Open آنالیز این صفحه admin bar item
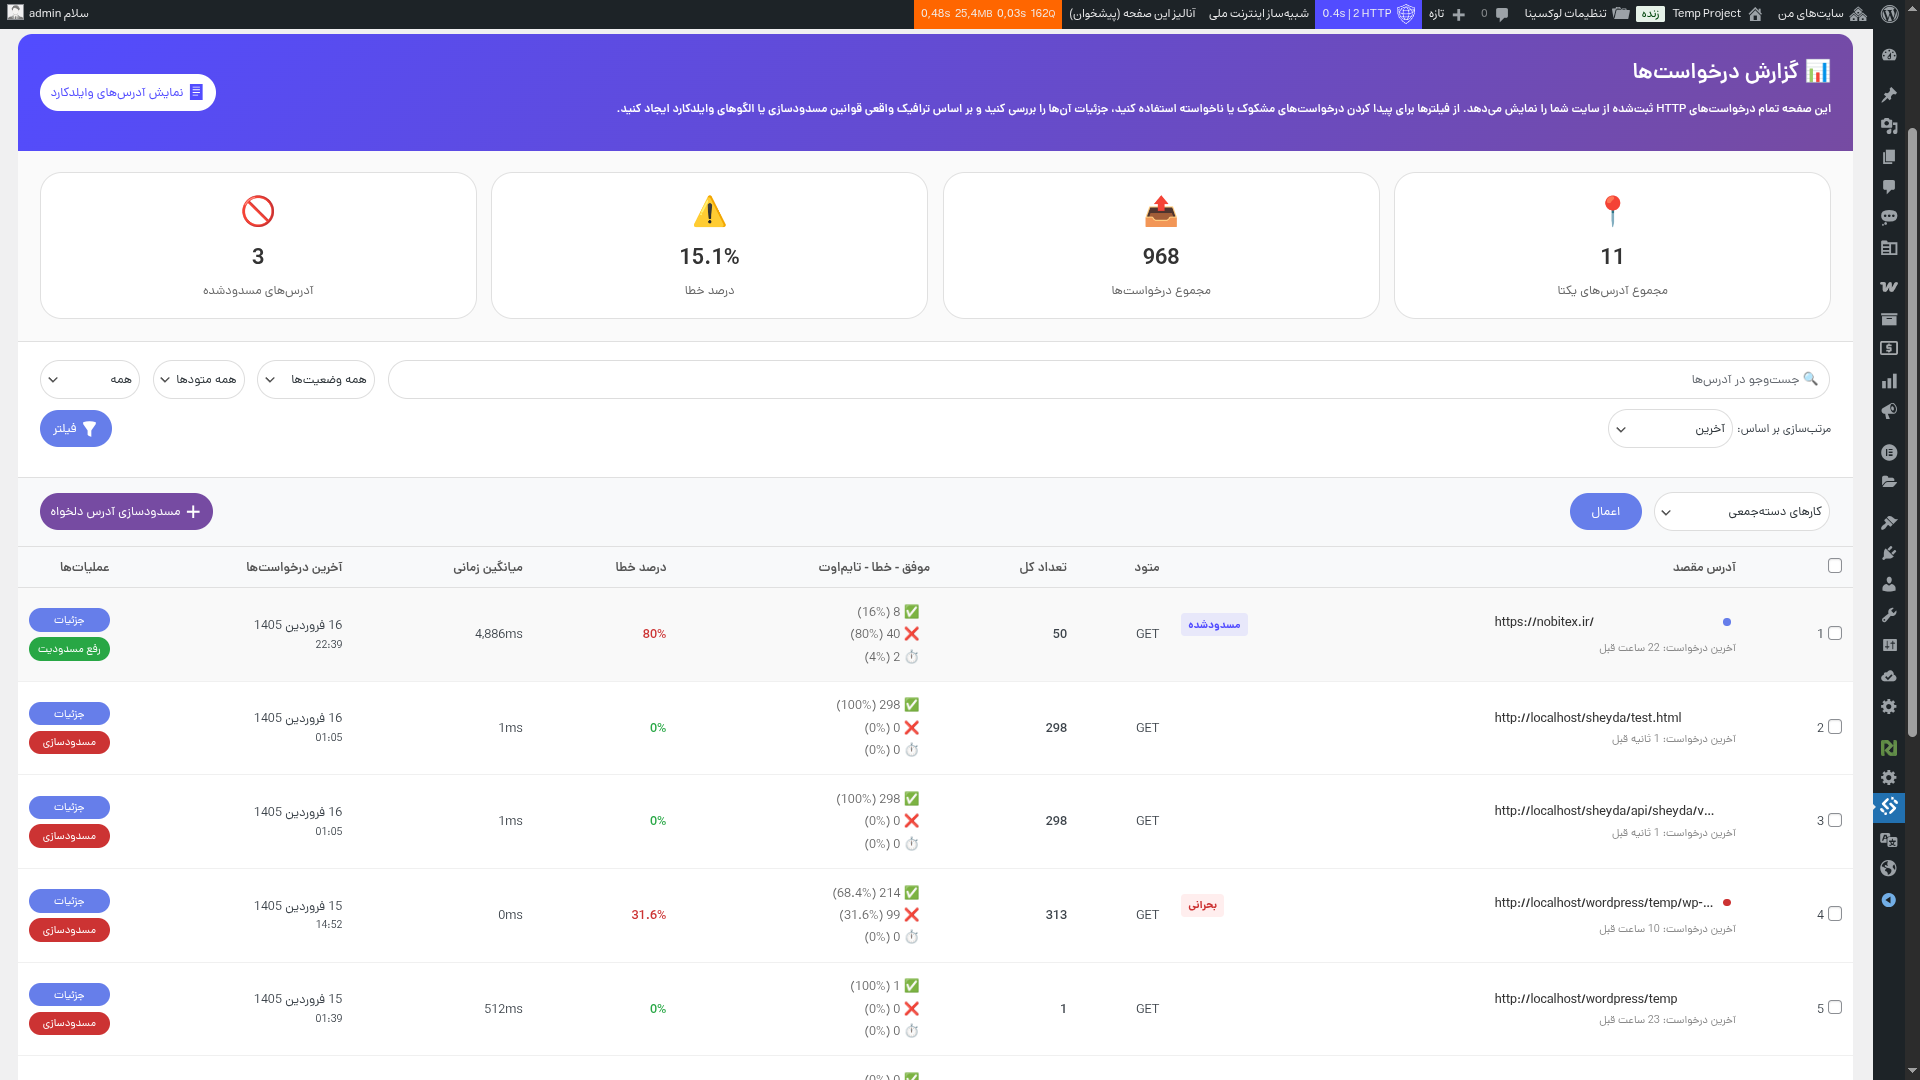Screen dimensions: 1920x1080 coord(1132,14)
